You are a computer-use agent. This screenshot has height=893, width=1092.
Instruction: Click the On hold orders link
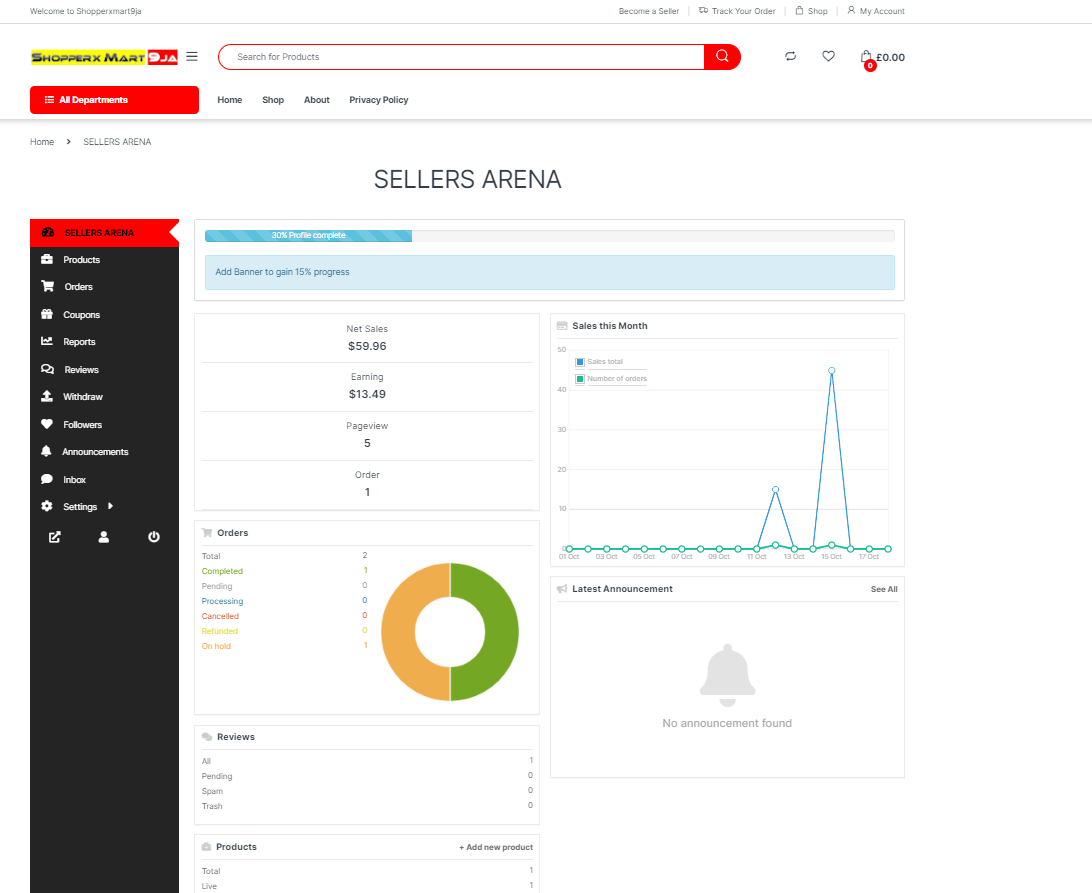216,646
